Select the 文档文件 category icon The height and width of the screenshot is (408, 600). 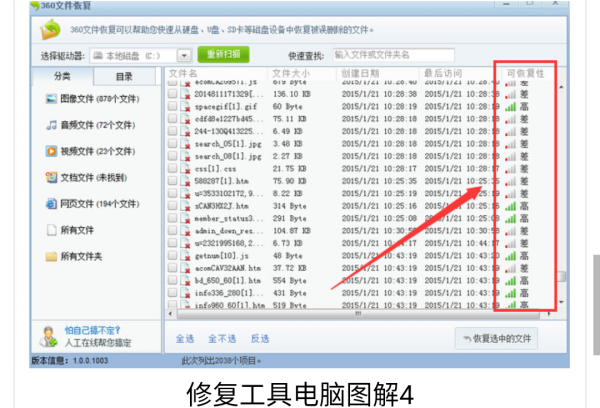click(x=51, y=177)
